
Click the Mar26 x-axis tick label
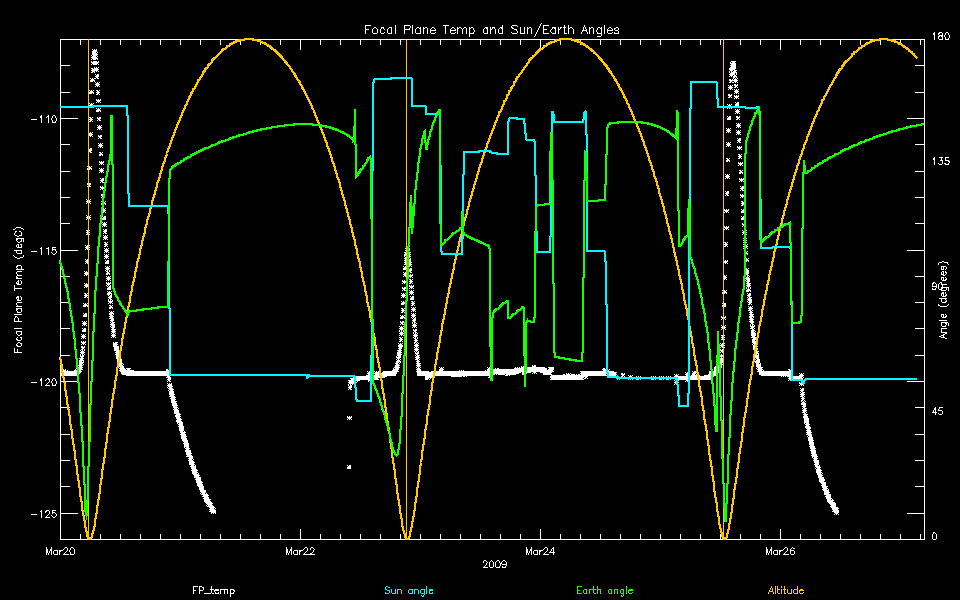pos(780,551)
